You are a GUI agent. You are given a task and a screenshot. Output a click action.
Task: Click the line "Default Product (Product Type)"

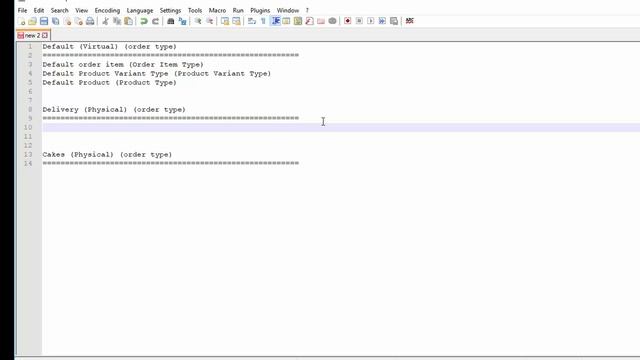[109, 82]
